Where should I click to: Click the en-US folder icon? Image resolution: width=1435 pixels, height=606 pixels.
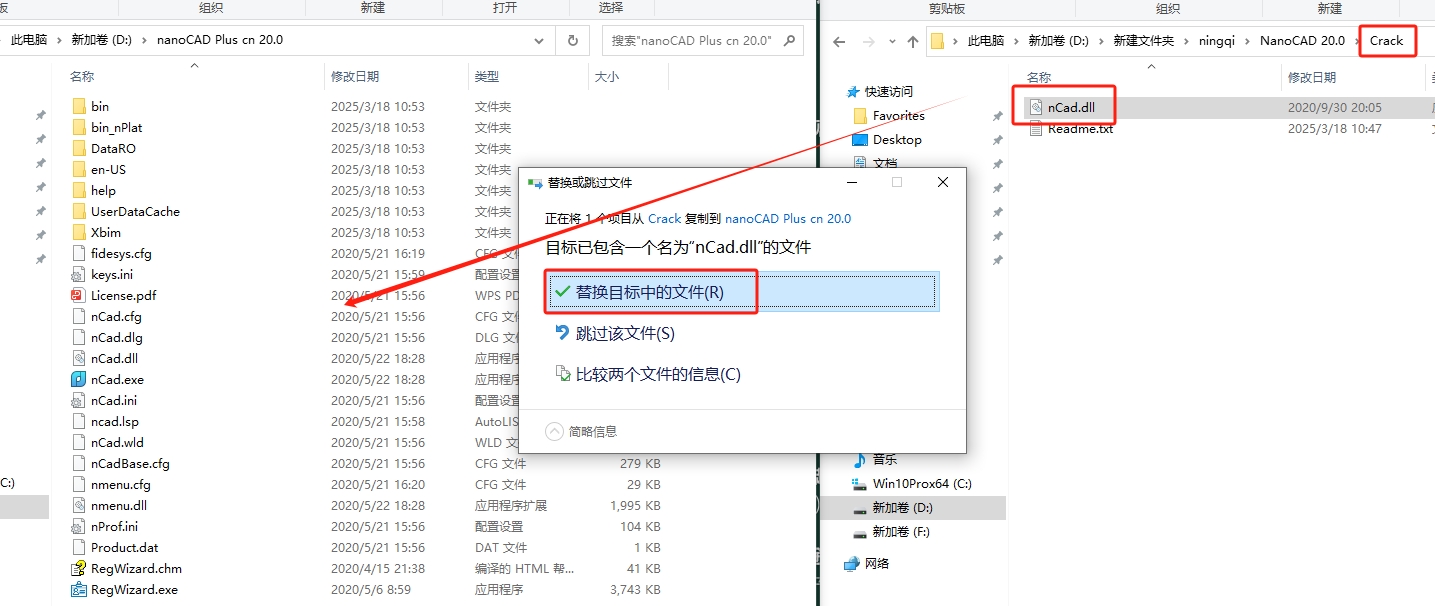(79, 169)
